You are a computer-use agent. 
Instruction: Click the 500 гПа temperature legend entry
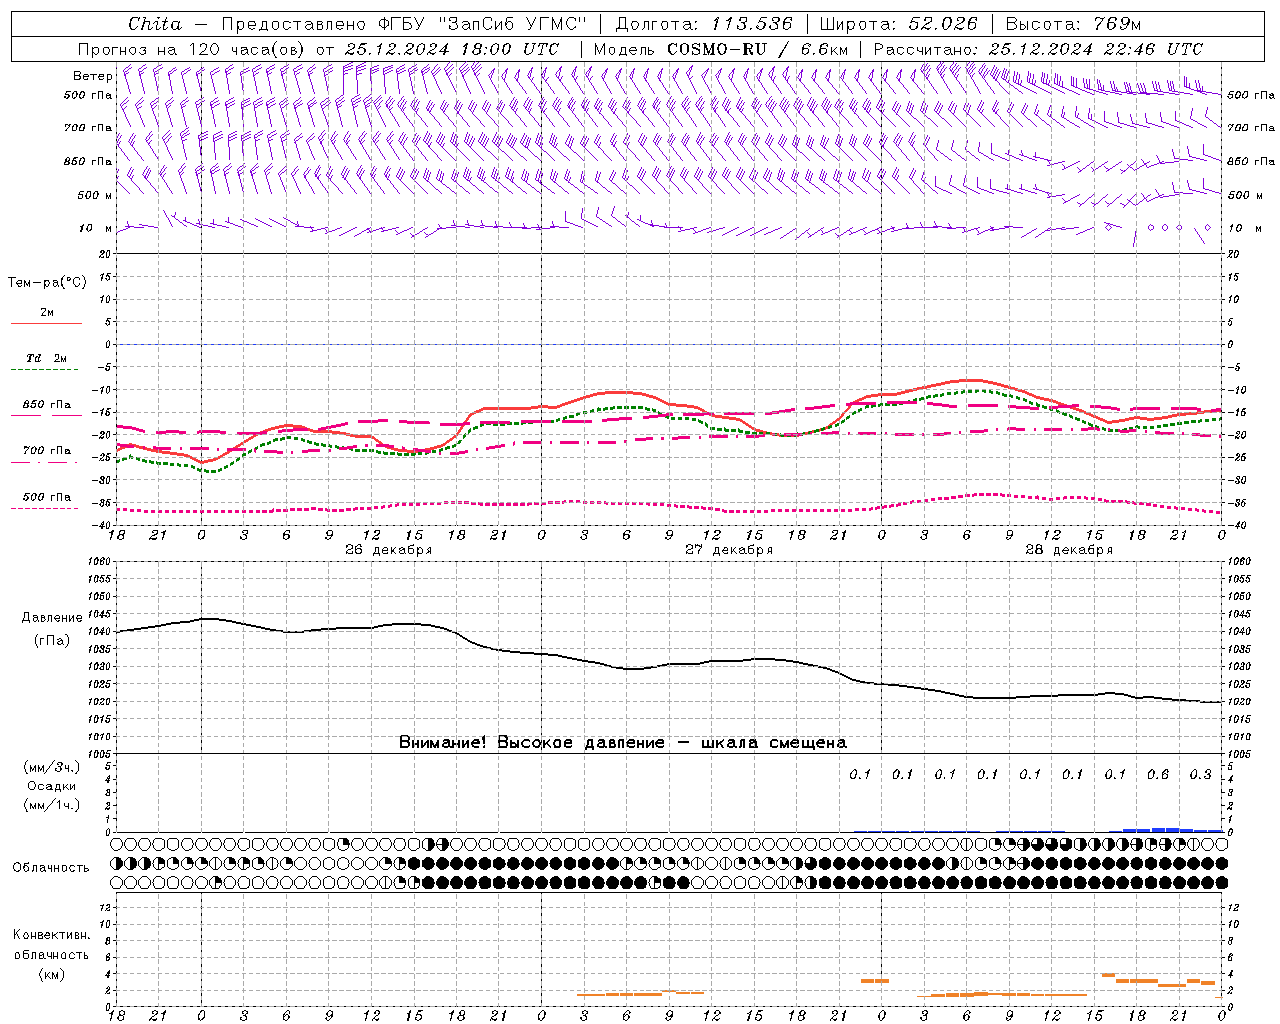(46, 497)
